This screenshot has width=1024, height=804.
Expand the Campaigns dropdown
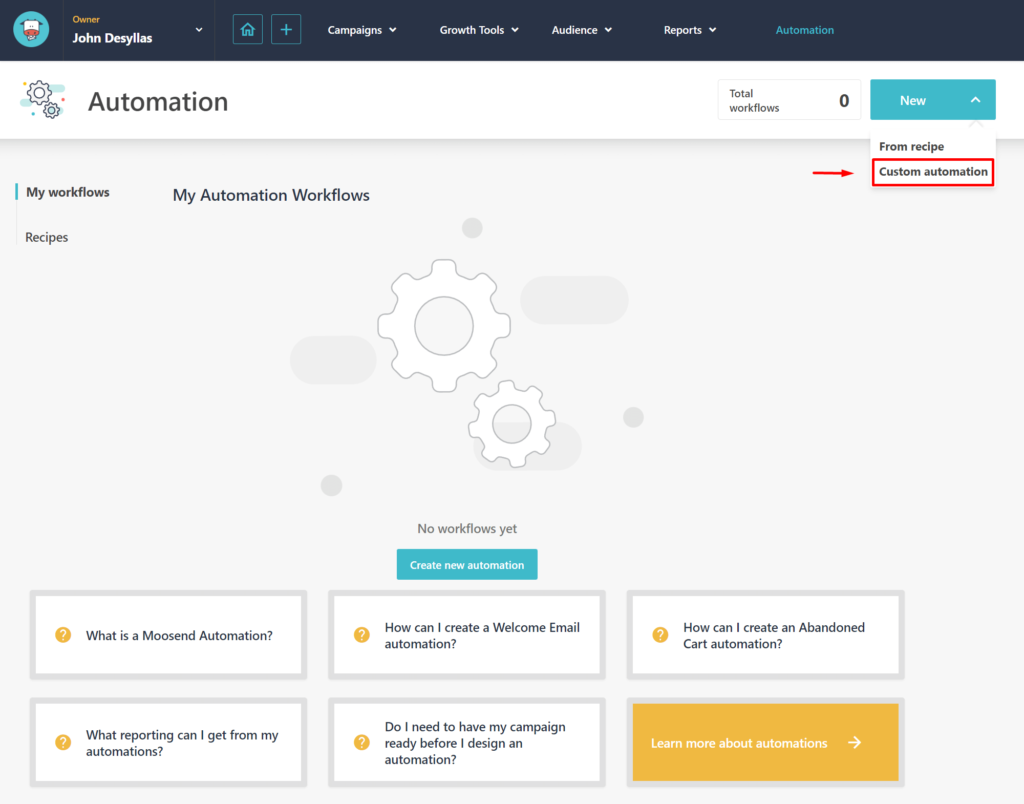point(361,29)
